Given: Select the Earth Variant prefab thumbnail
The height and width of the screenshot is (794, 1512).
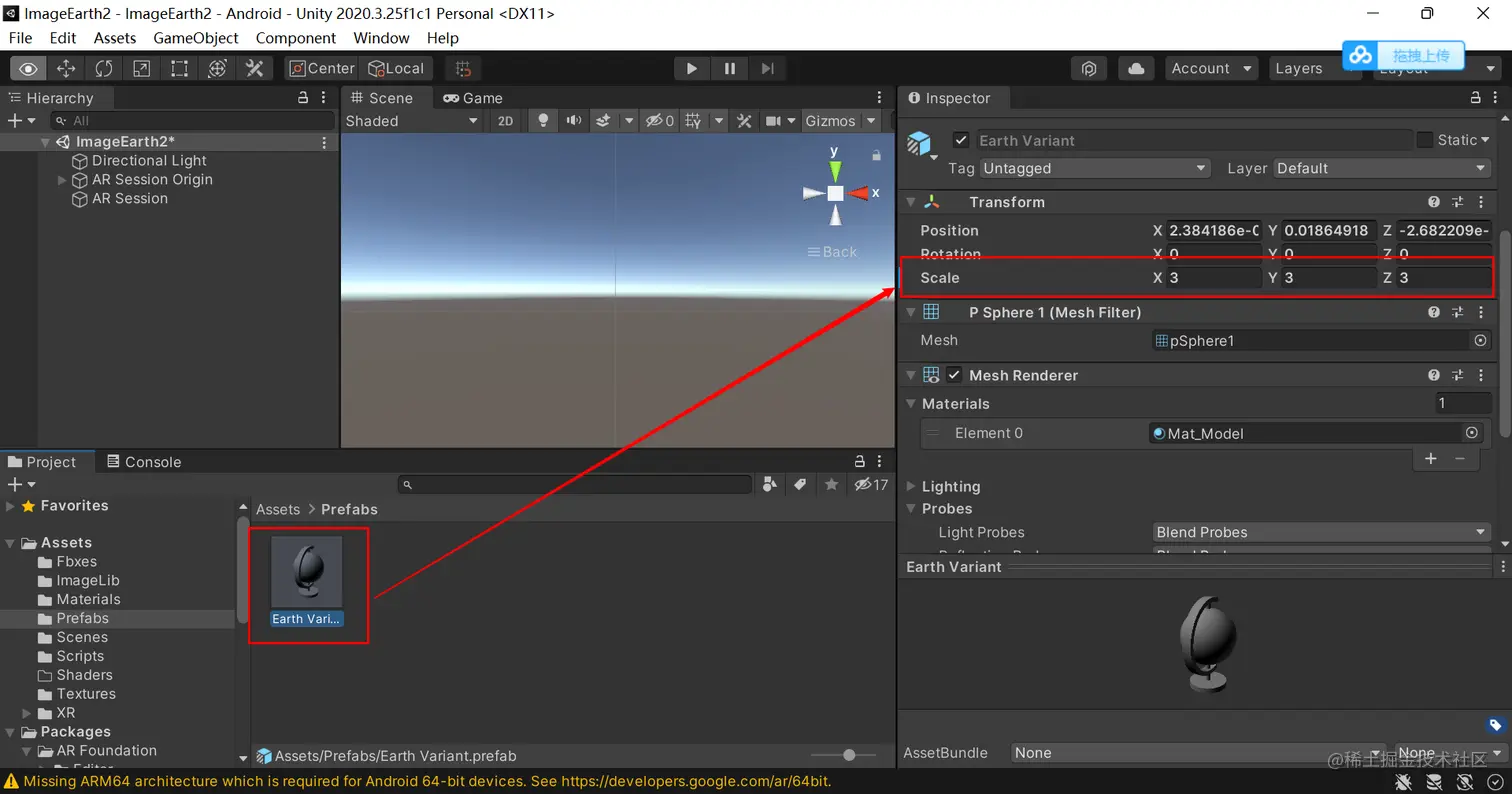Looking at the screenshot, I should [308, 571].
